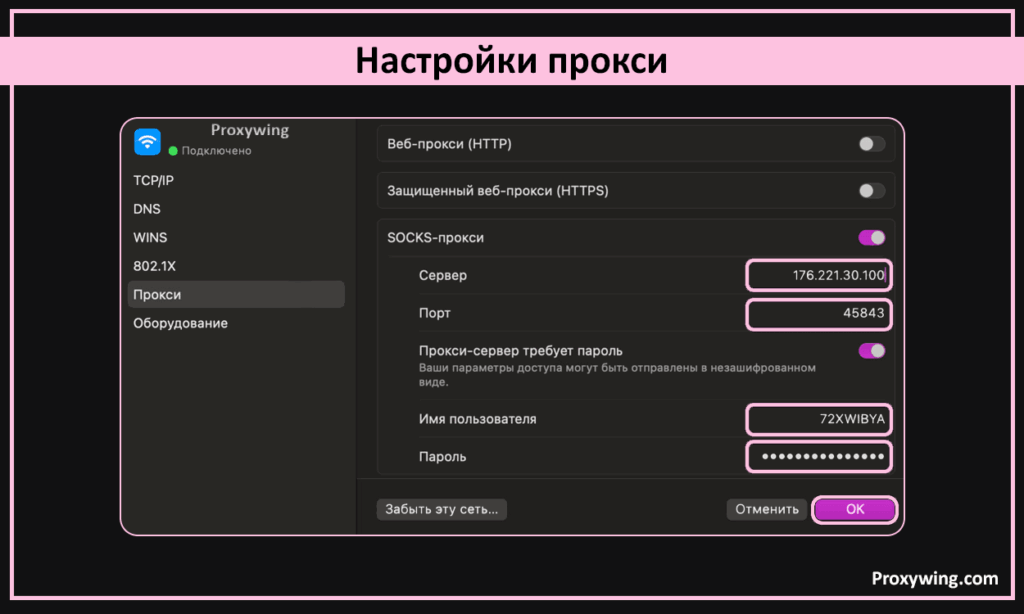This screenshot has height=614, width=1024.
Task: Switch to the DNS sidebar section
Action: click(x=147, y=209)
